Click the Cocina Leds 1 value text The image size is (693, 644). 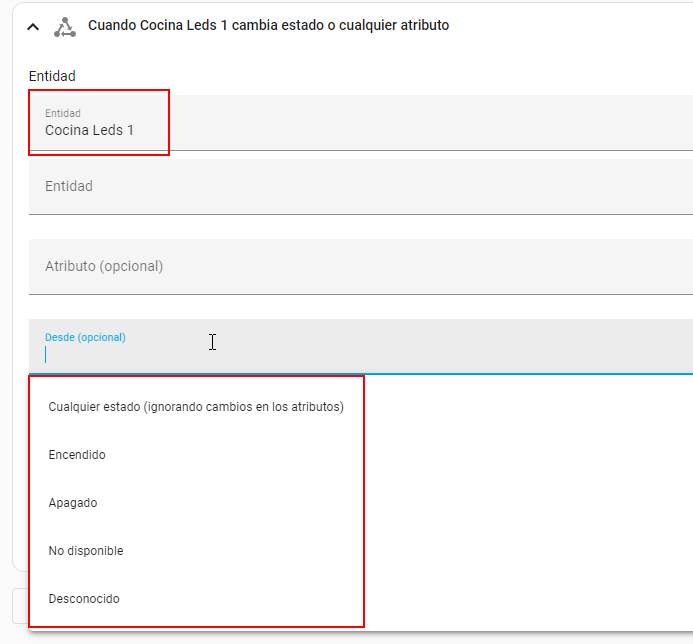point(89,130)
